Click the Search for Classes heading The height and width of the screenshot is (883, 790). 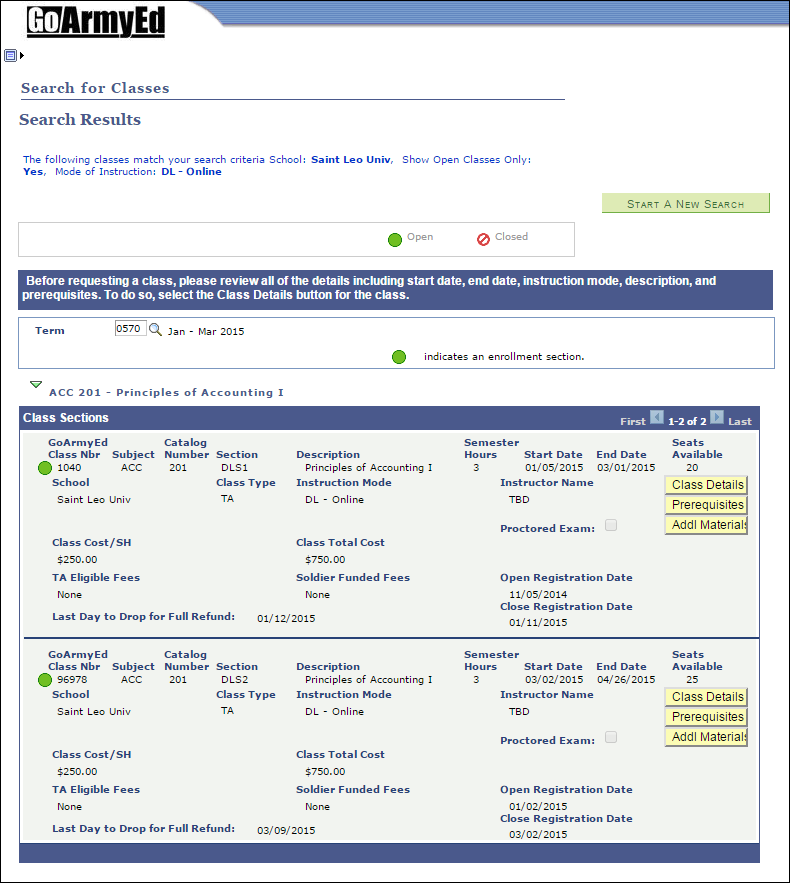pyautogui.click(x=95, y=88)
